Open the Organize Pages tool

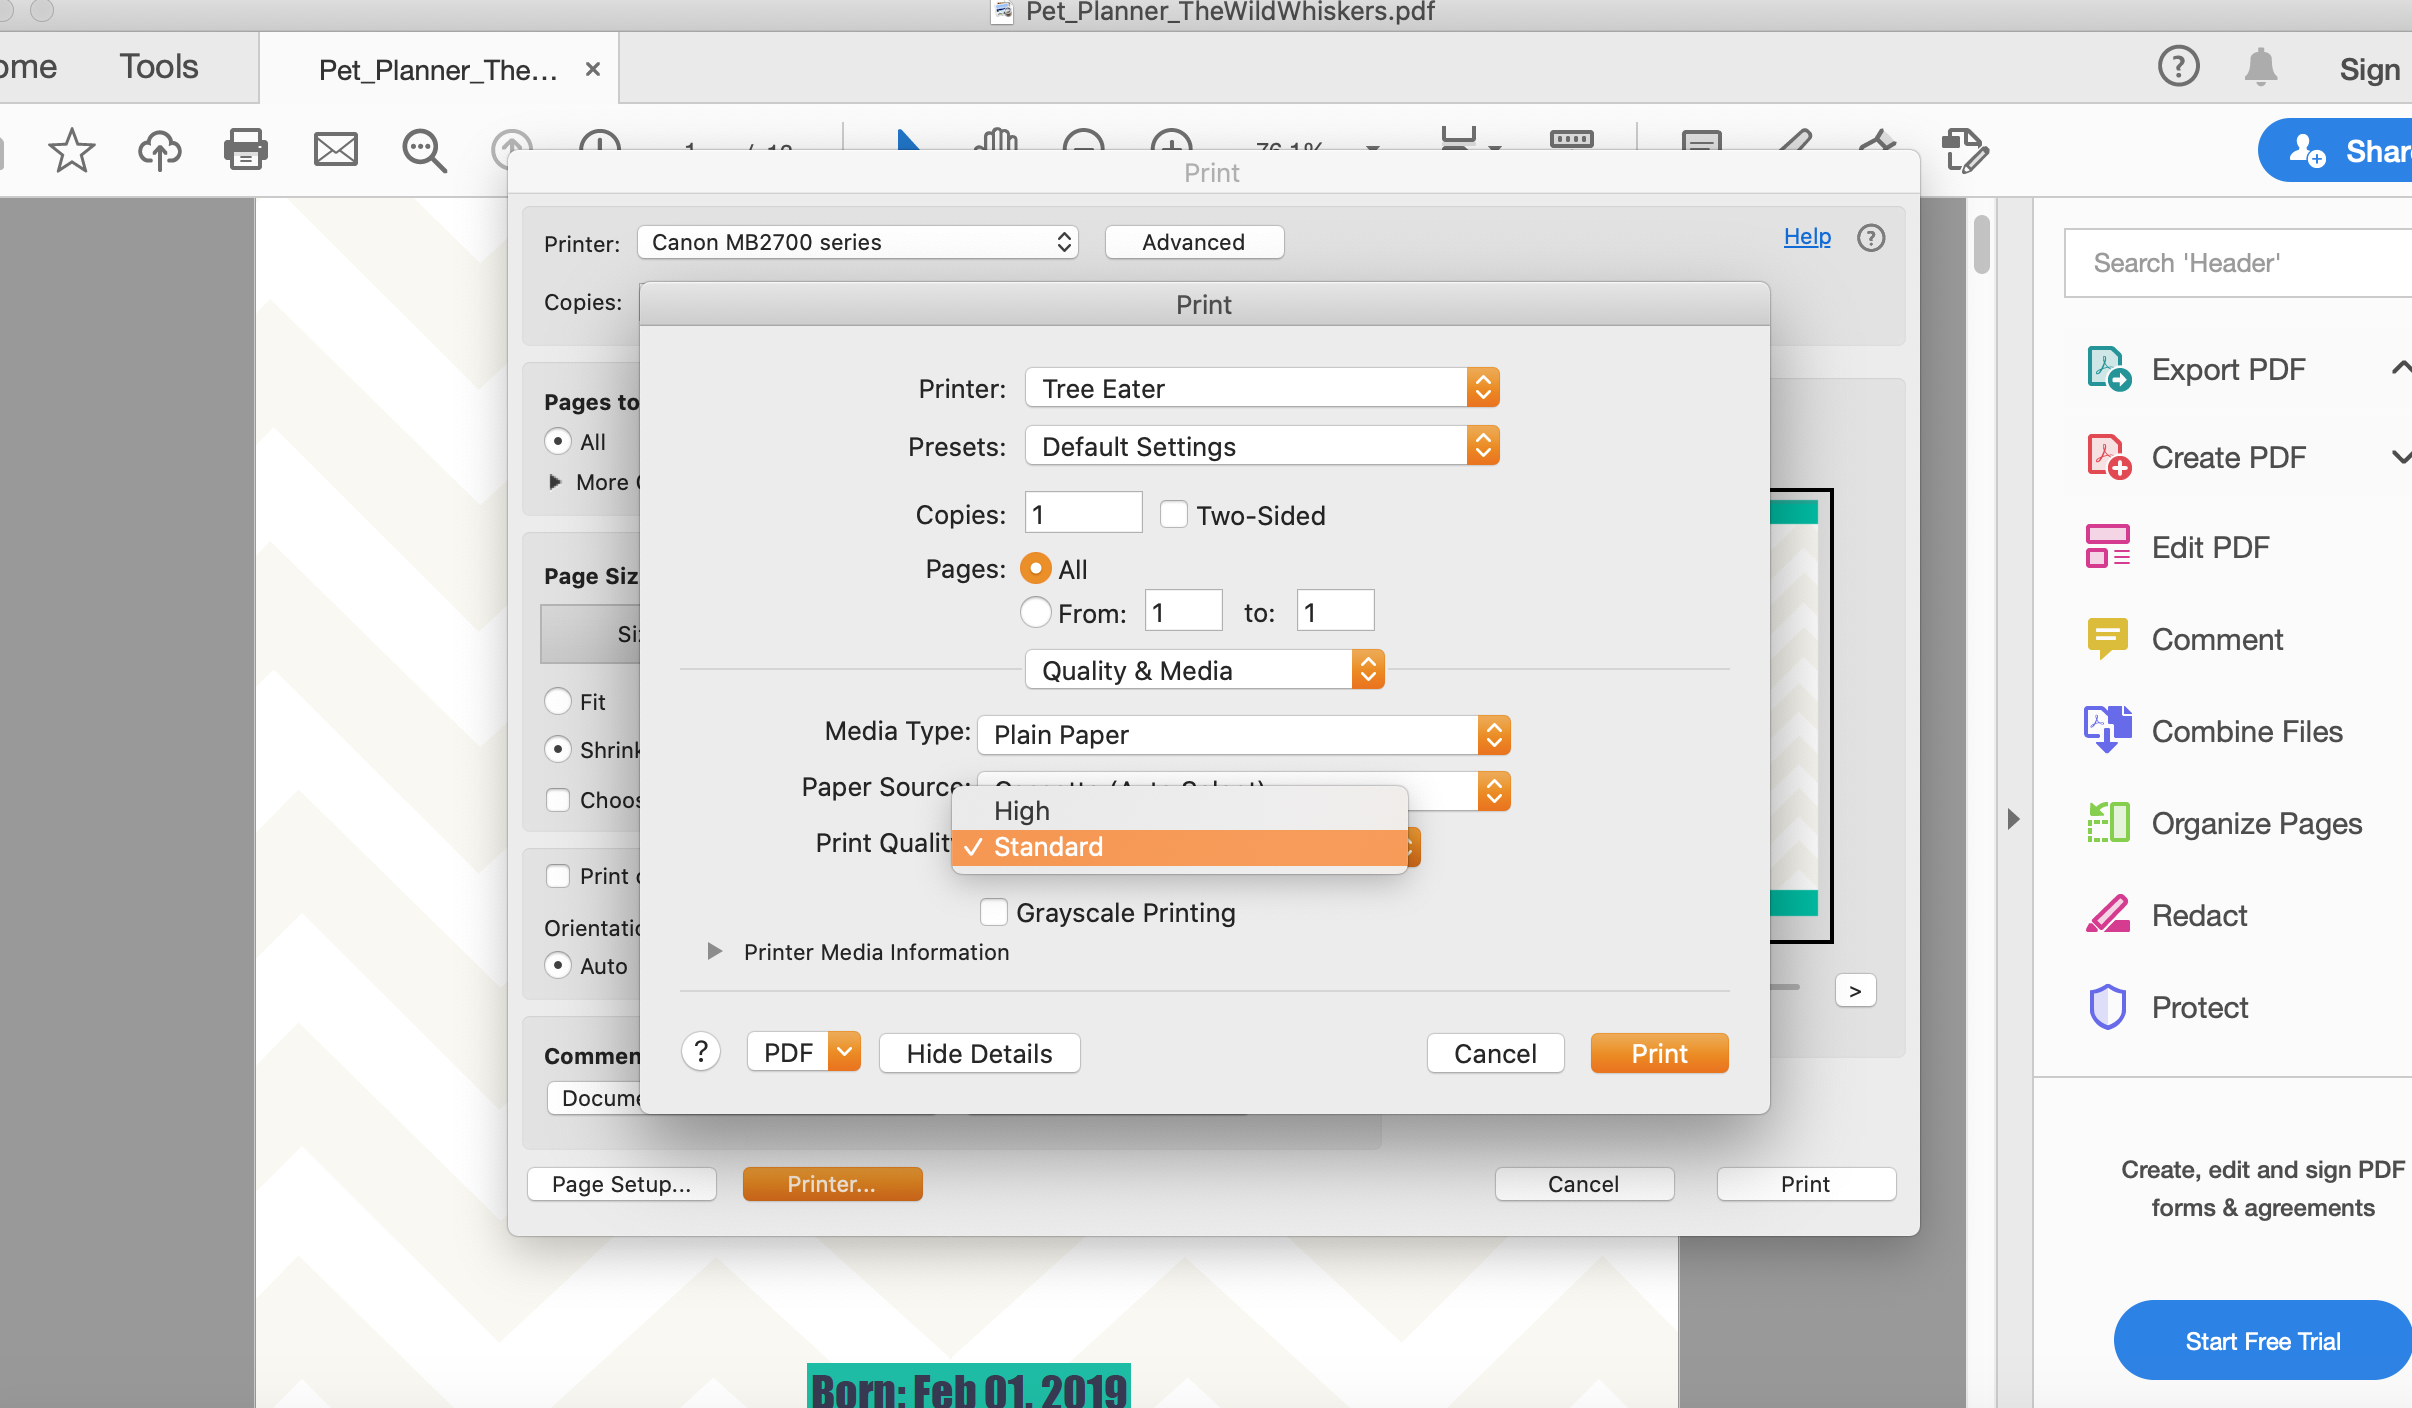pos(2256,823)
